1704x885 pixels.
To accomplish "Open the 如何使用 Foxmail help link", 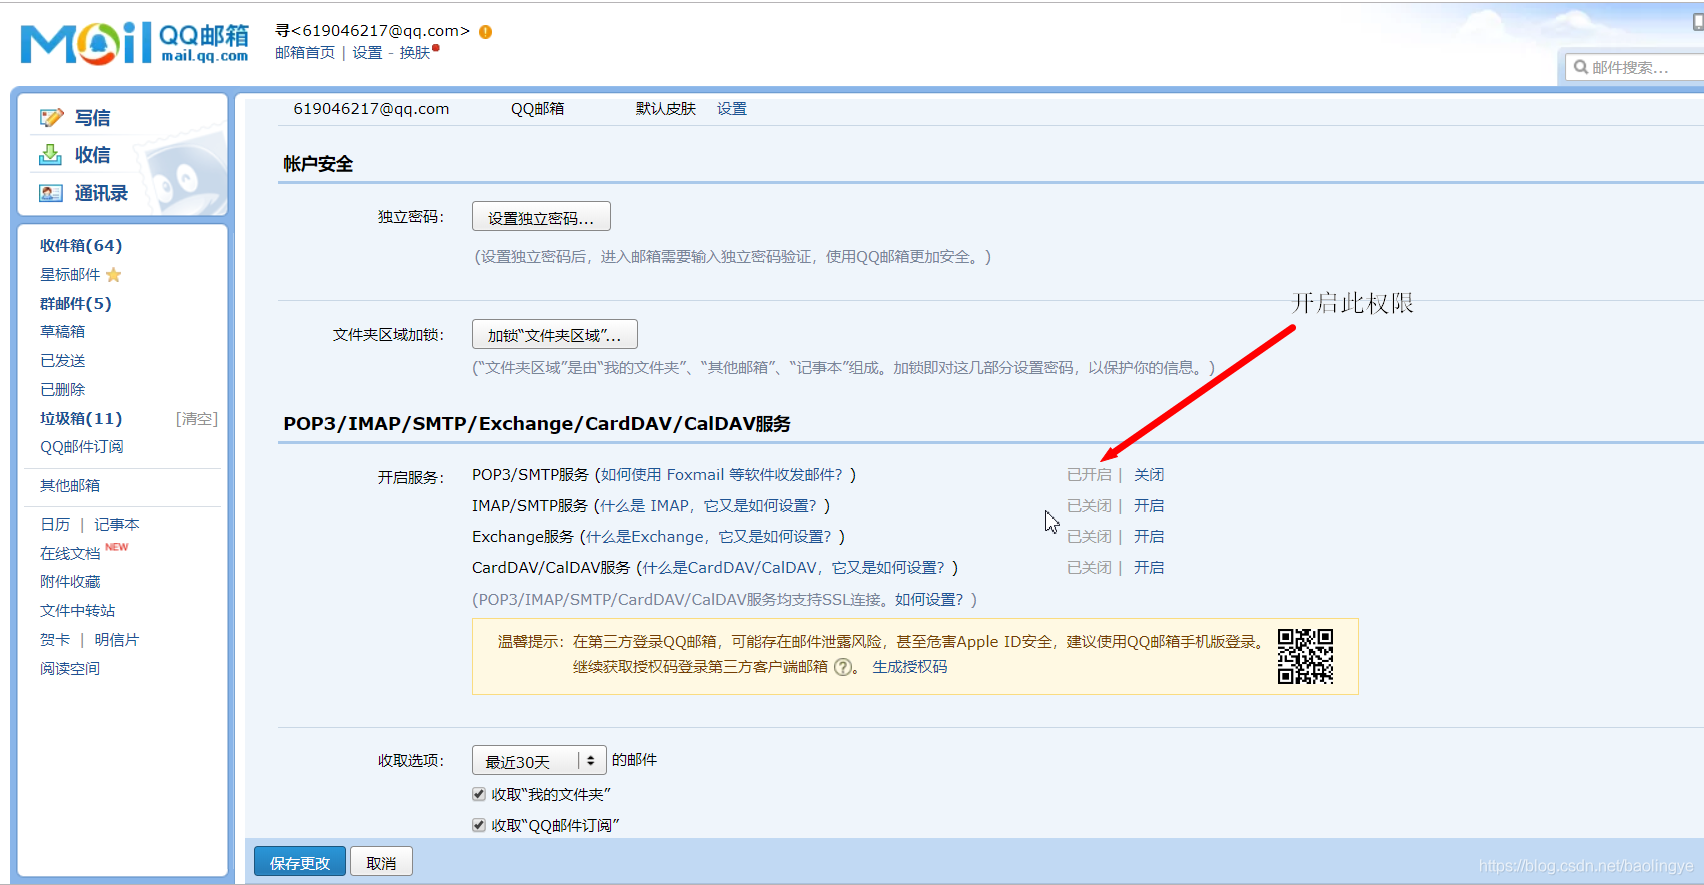I will coord(721,475).
